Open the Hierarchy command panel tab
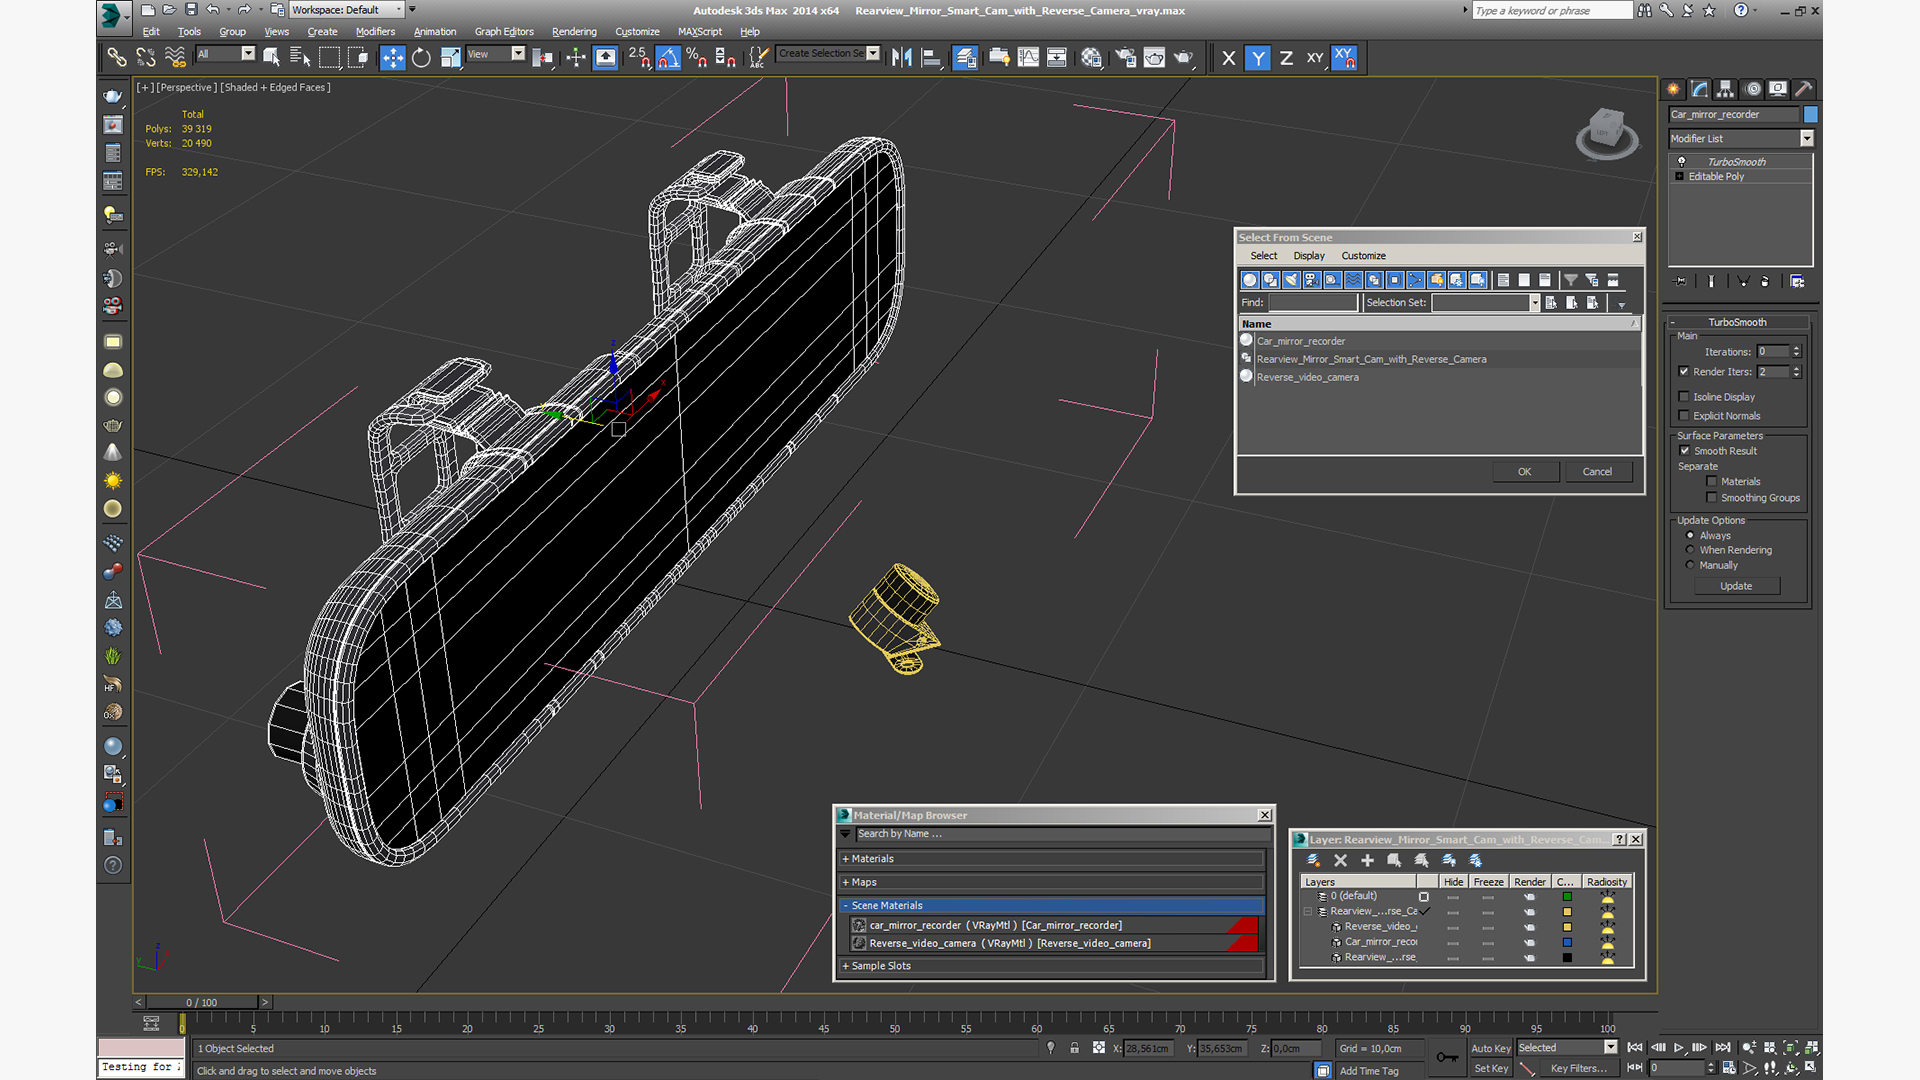Image resolution: width=1920 pixels, height=1080 pixels. click(1725, 89)
